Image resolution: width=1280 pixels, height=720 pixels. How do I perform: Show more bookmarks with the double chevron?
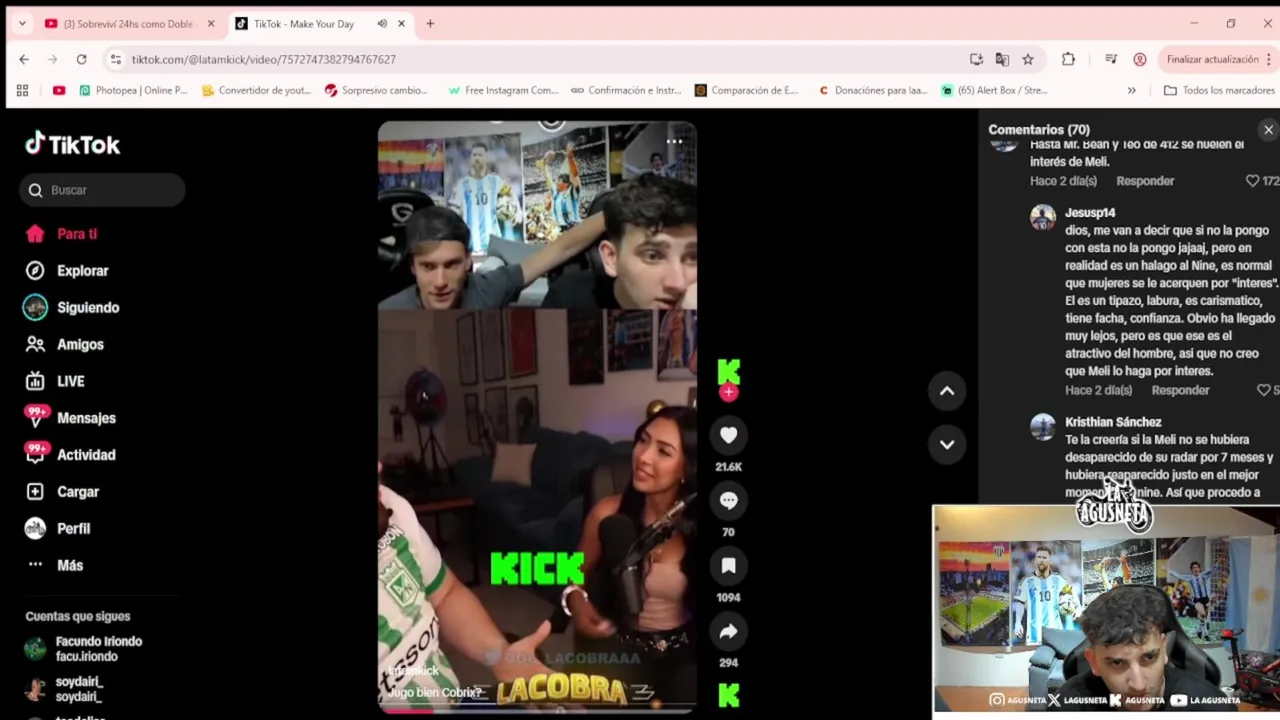pos(1131,90)
